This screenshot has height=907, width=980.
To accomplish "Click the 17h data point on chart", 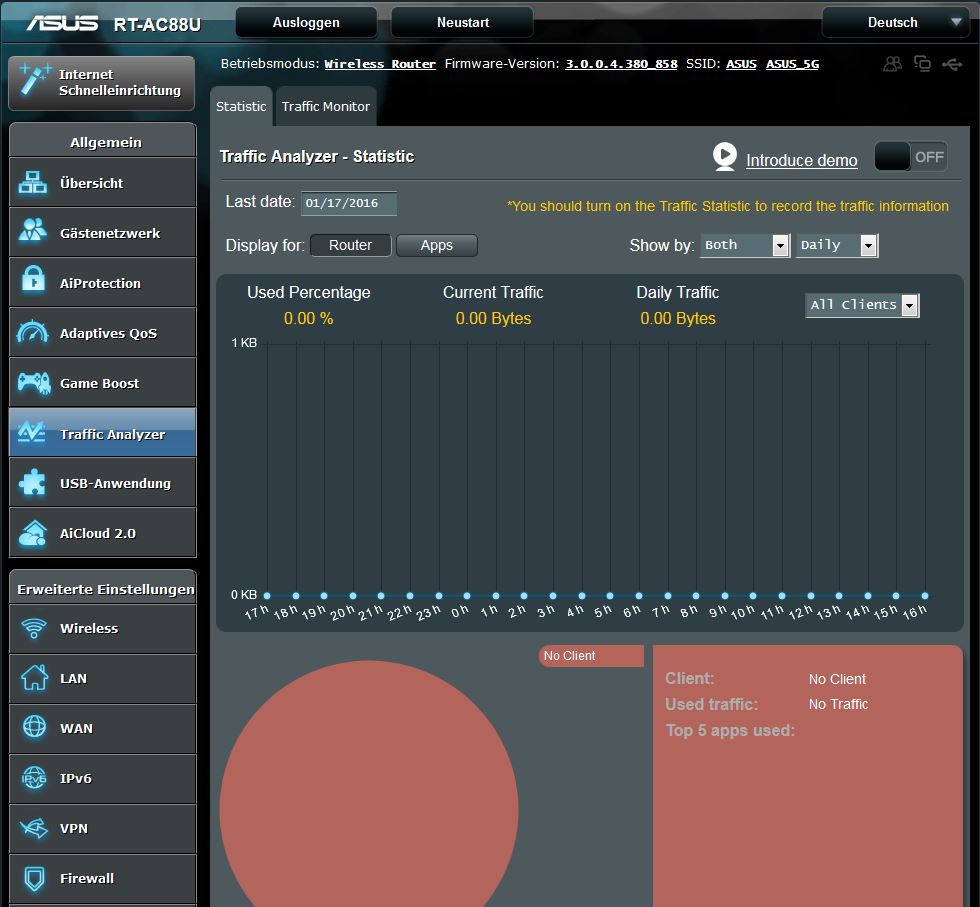I will pos(267,596).
